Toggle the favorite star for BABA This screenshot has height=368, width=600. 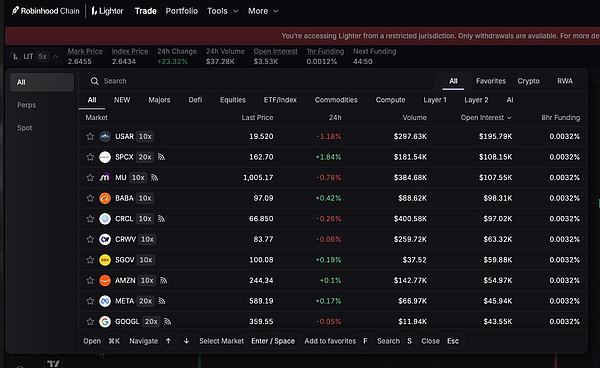pos(90,198)
